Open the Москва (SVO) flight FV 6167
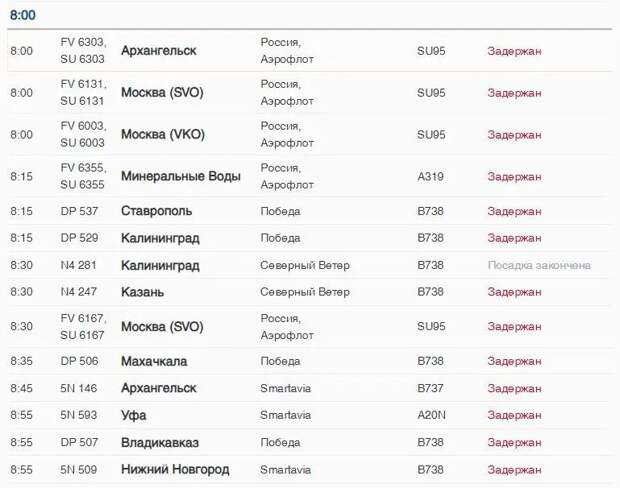Image resolution: width=620 pixels, height=488 pixels. coord(310,327)
